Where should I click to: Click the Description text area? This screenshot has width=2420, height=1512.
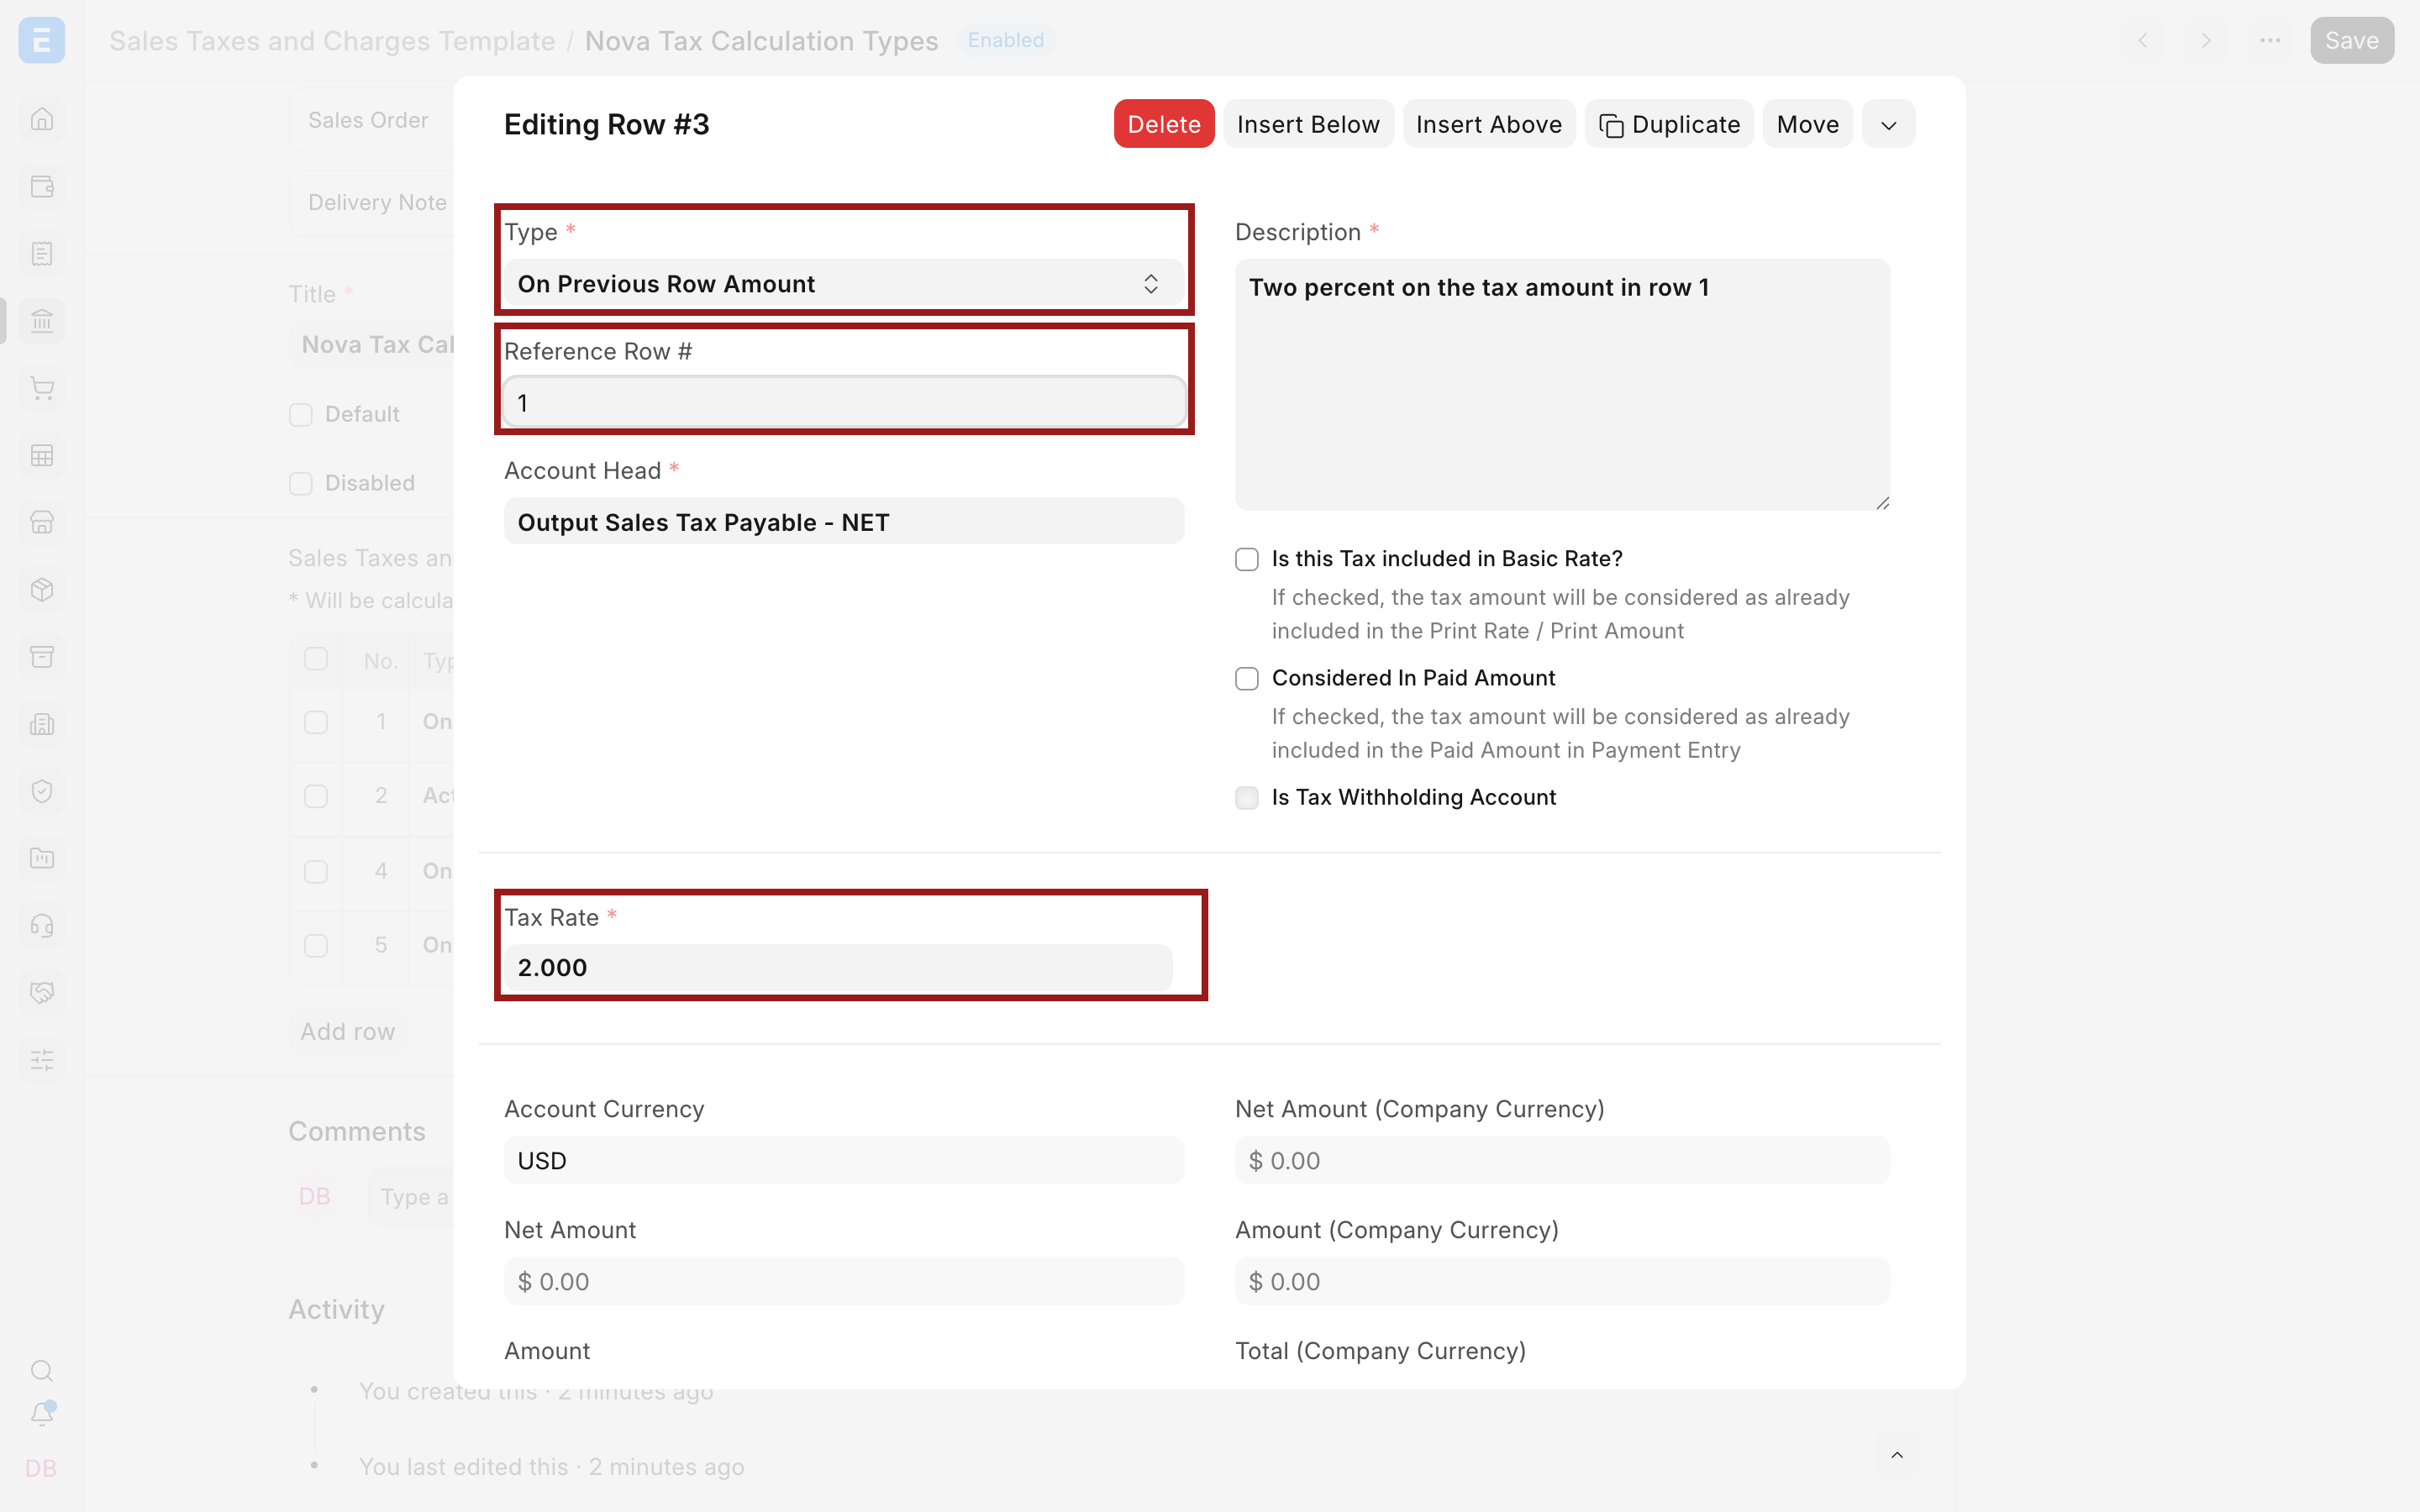(1562, 385)
